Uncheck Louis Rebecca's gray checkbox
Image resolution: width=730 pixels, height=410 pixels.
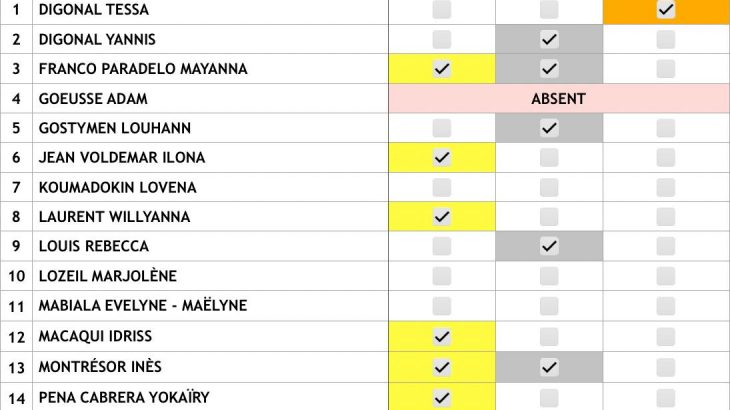549,246
